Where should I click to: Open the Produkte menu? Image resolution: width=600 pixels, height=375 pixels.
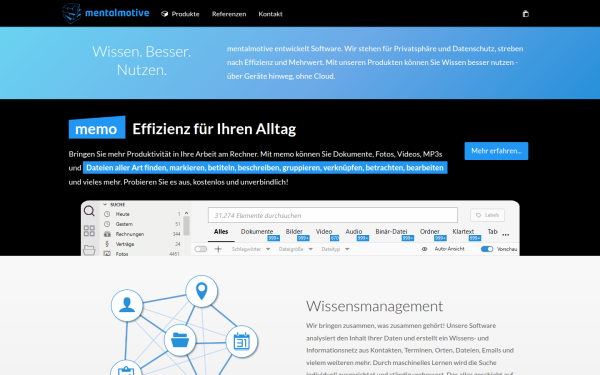tap(180, 14)
